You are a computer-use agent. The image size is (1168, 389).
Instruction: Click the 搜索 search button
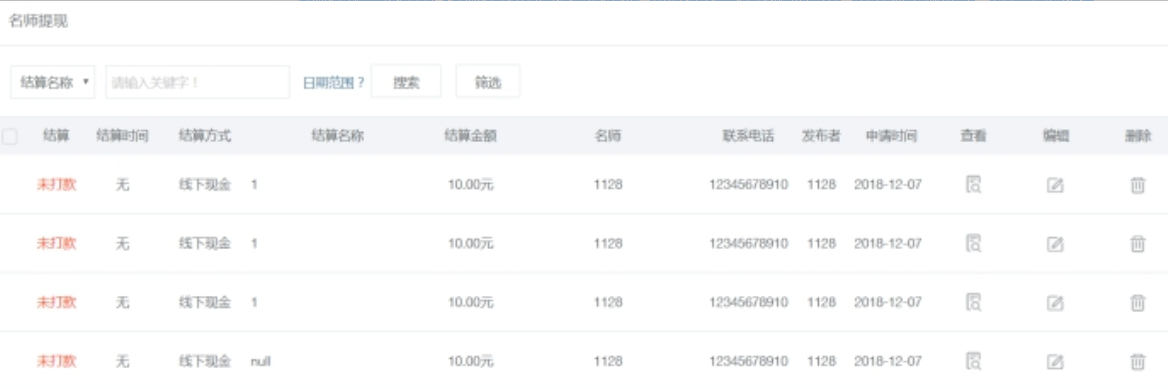click(406, 82)
